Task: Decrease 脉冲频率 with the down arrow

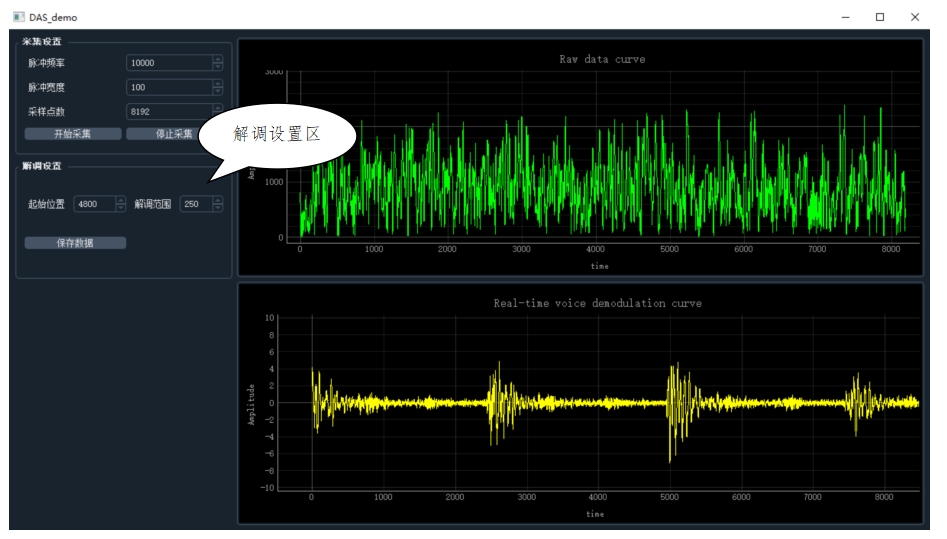Action: pos(217,67)
